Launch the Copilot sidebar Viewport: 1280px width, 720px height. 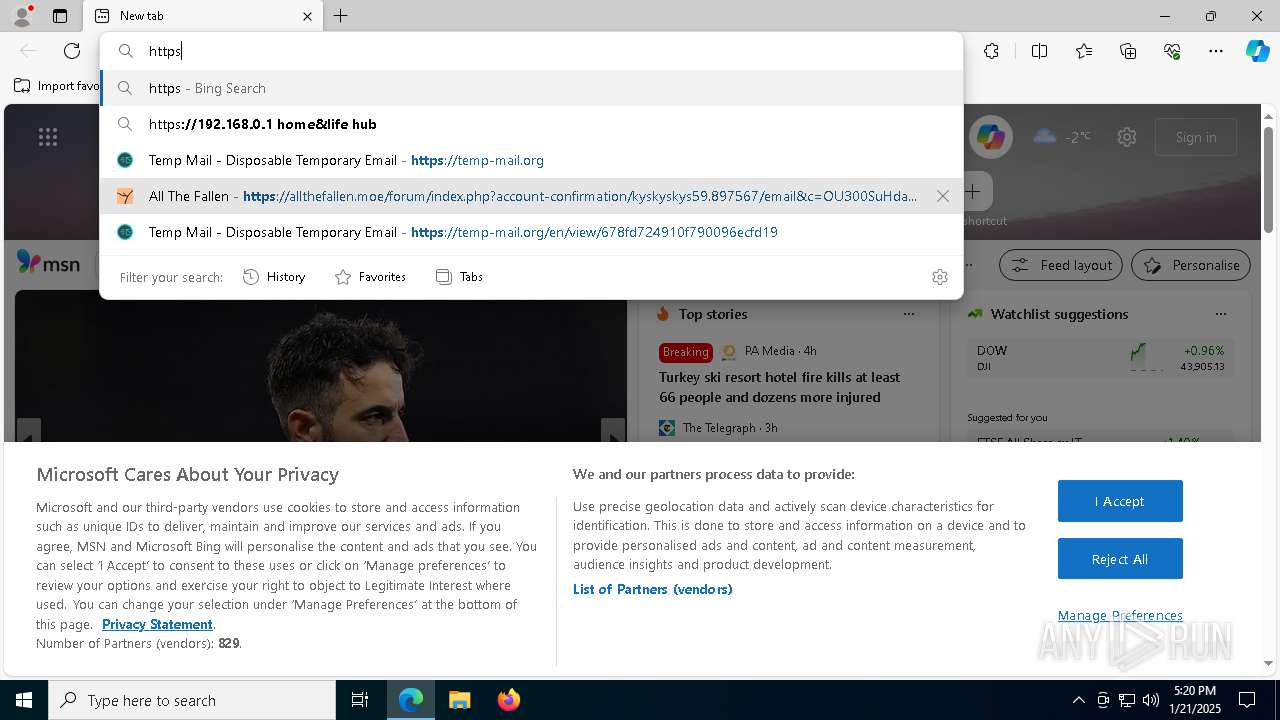(1257, 51)
